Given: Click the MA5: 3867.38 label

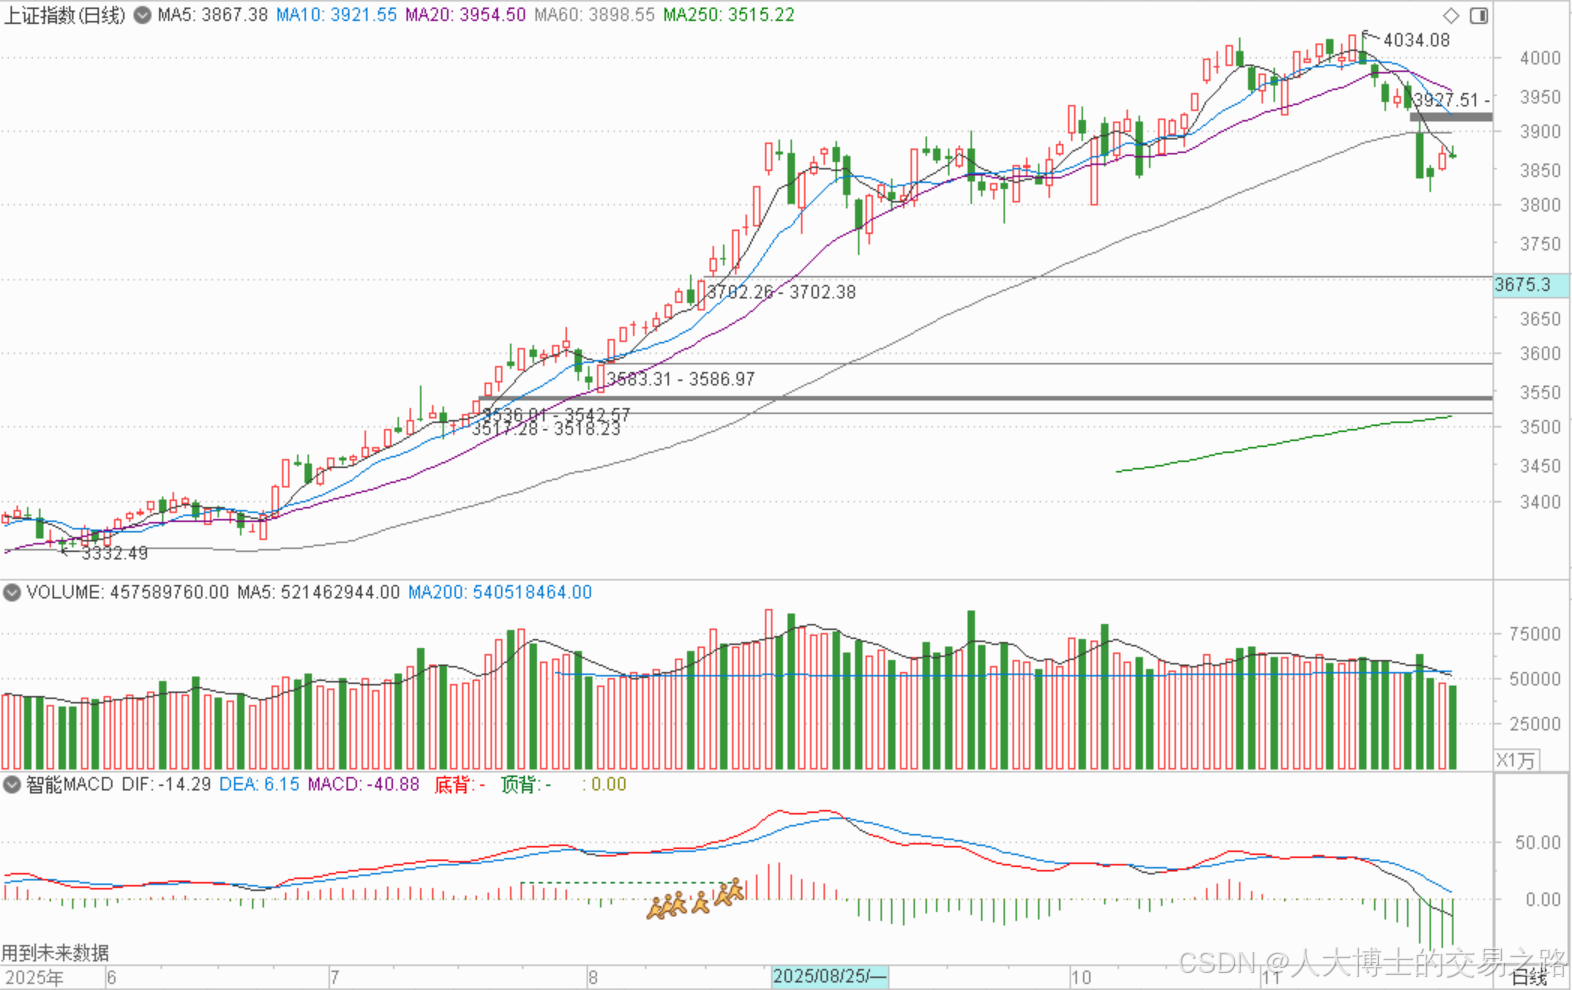Looking at the screenshot, I should (212, 15).
